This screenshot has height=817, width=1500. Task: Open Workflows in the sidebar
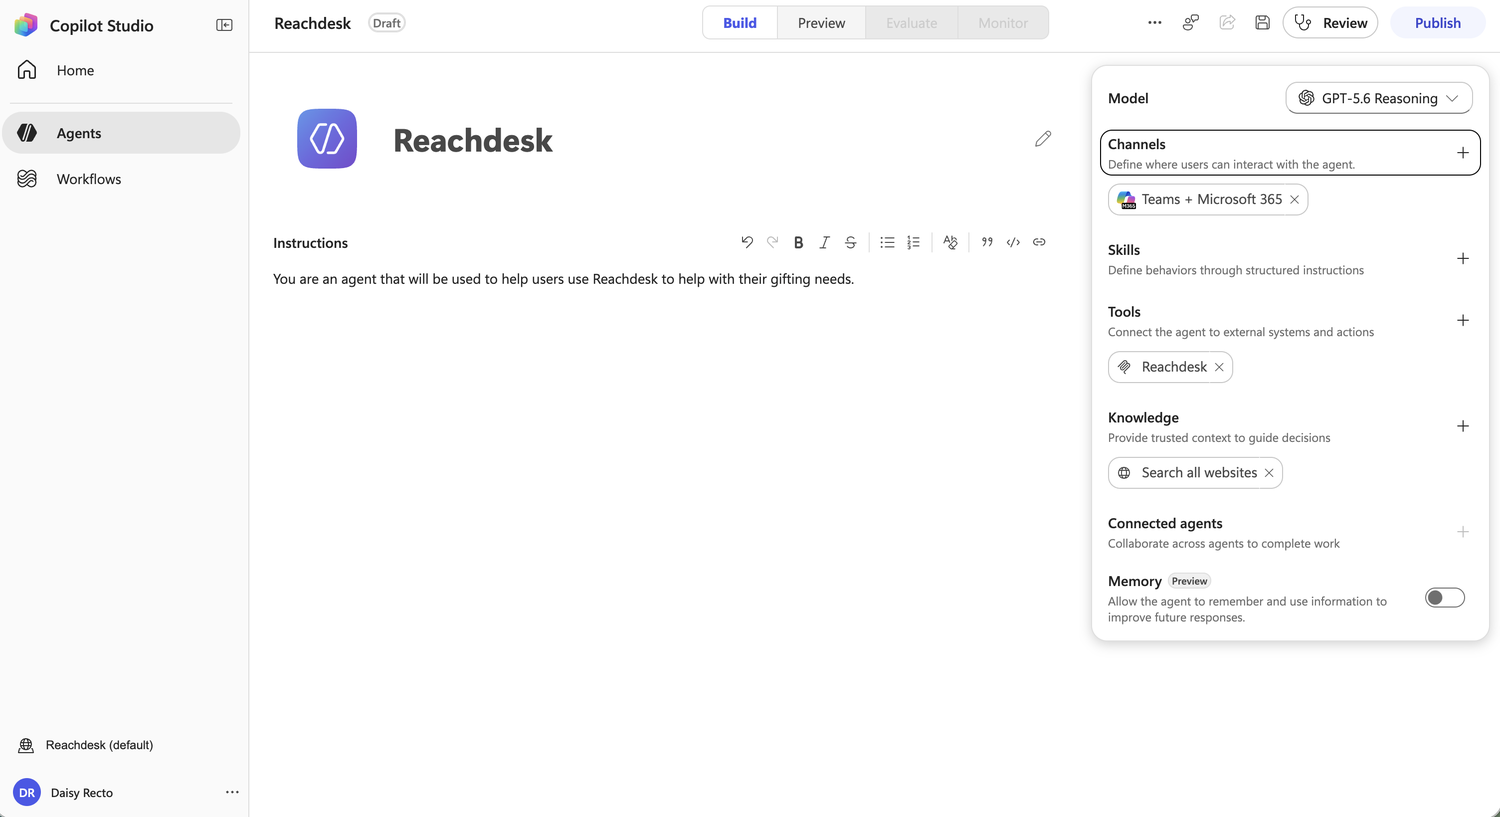click(121, 179)
